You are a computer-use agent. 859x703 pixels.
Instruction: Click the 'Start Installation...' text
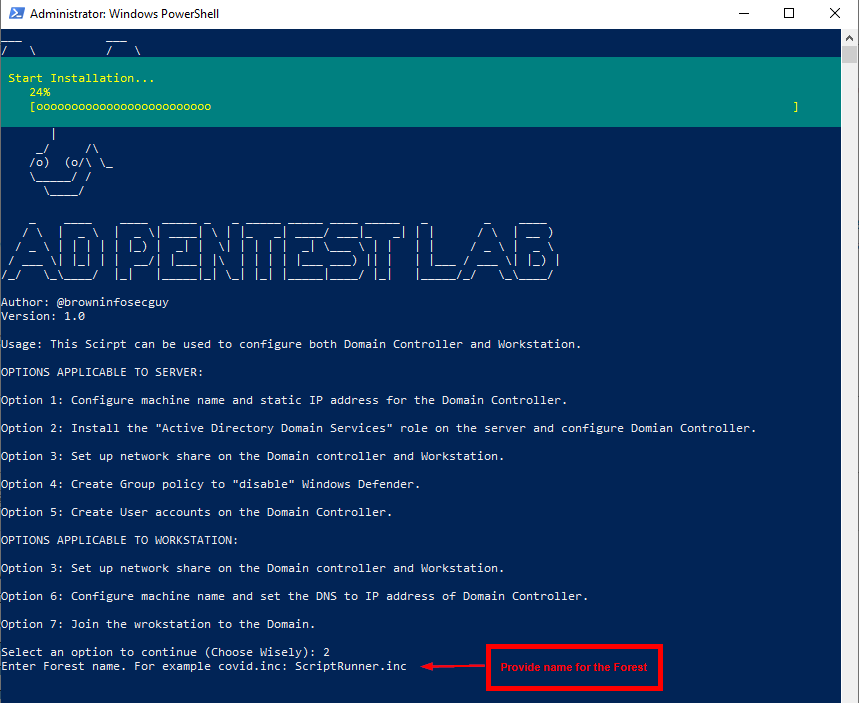pos(81,78)
